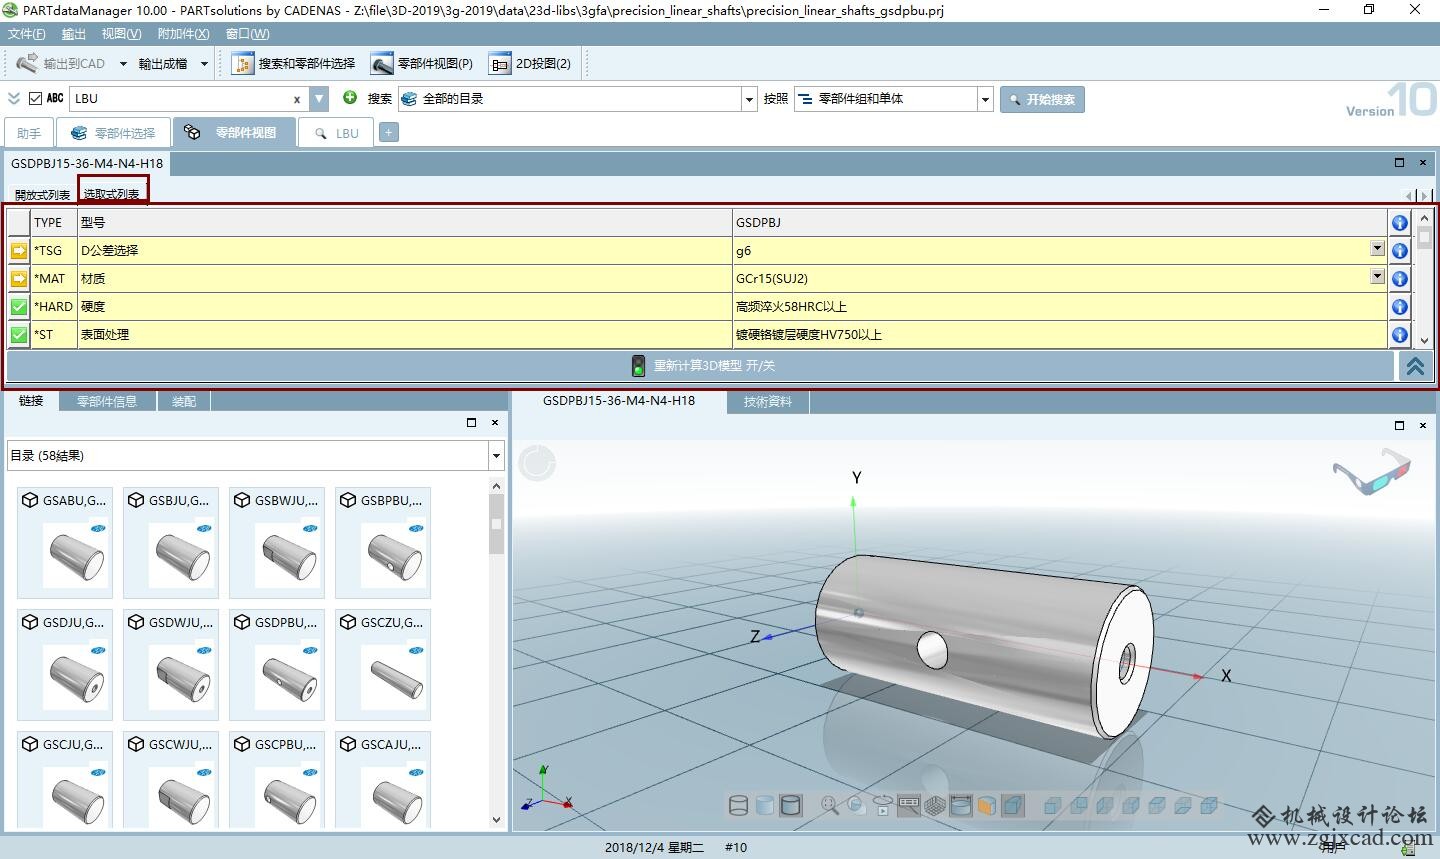Toggle the orange section cut icon
Screen dimensions: 1440x859
[x=986, y=806]
